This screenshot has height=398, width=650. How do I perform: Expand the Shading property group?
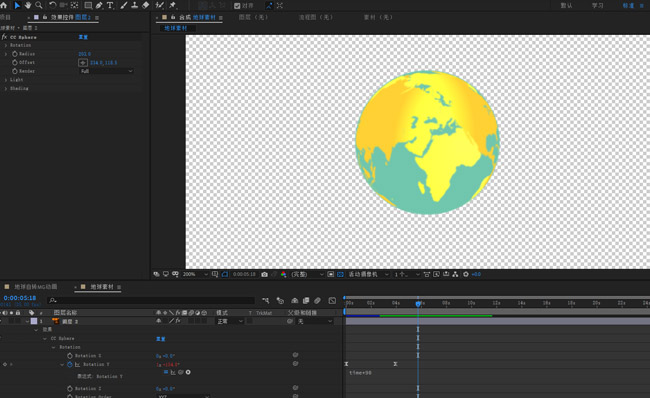[x=6, y=88]
